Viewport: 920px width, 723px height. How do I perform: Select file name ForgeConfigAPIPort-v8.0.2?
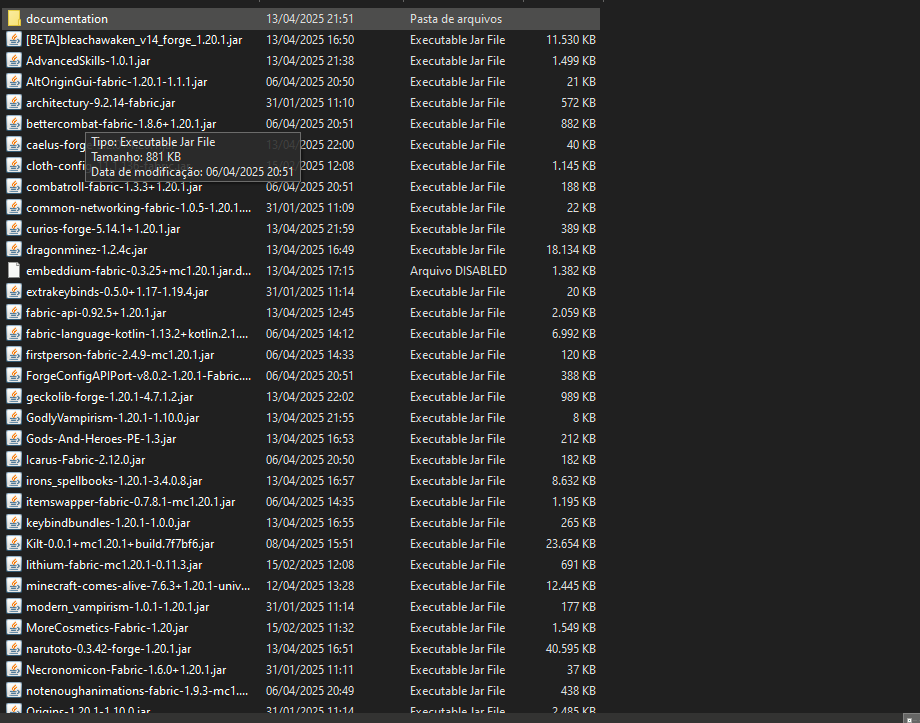click(138, 376)
